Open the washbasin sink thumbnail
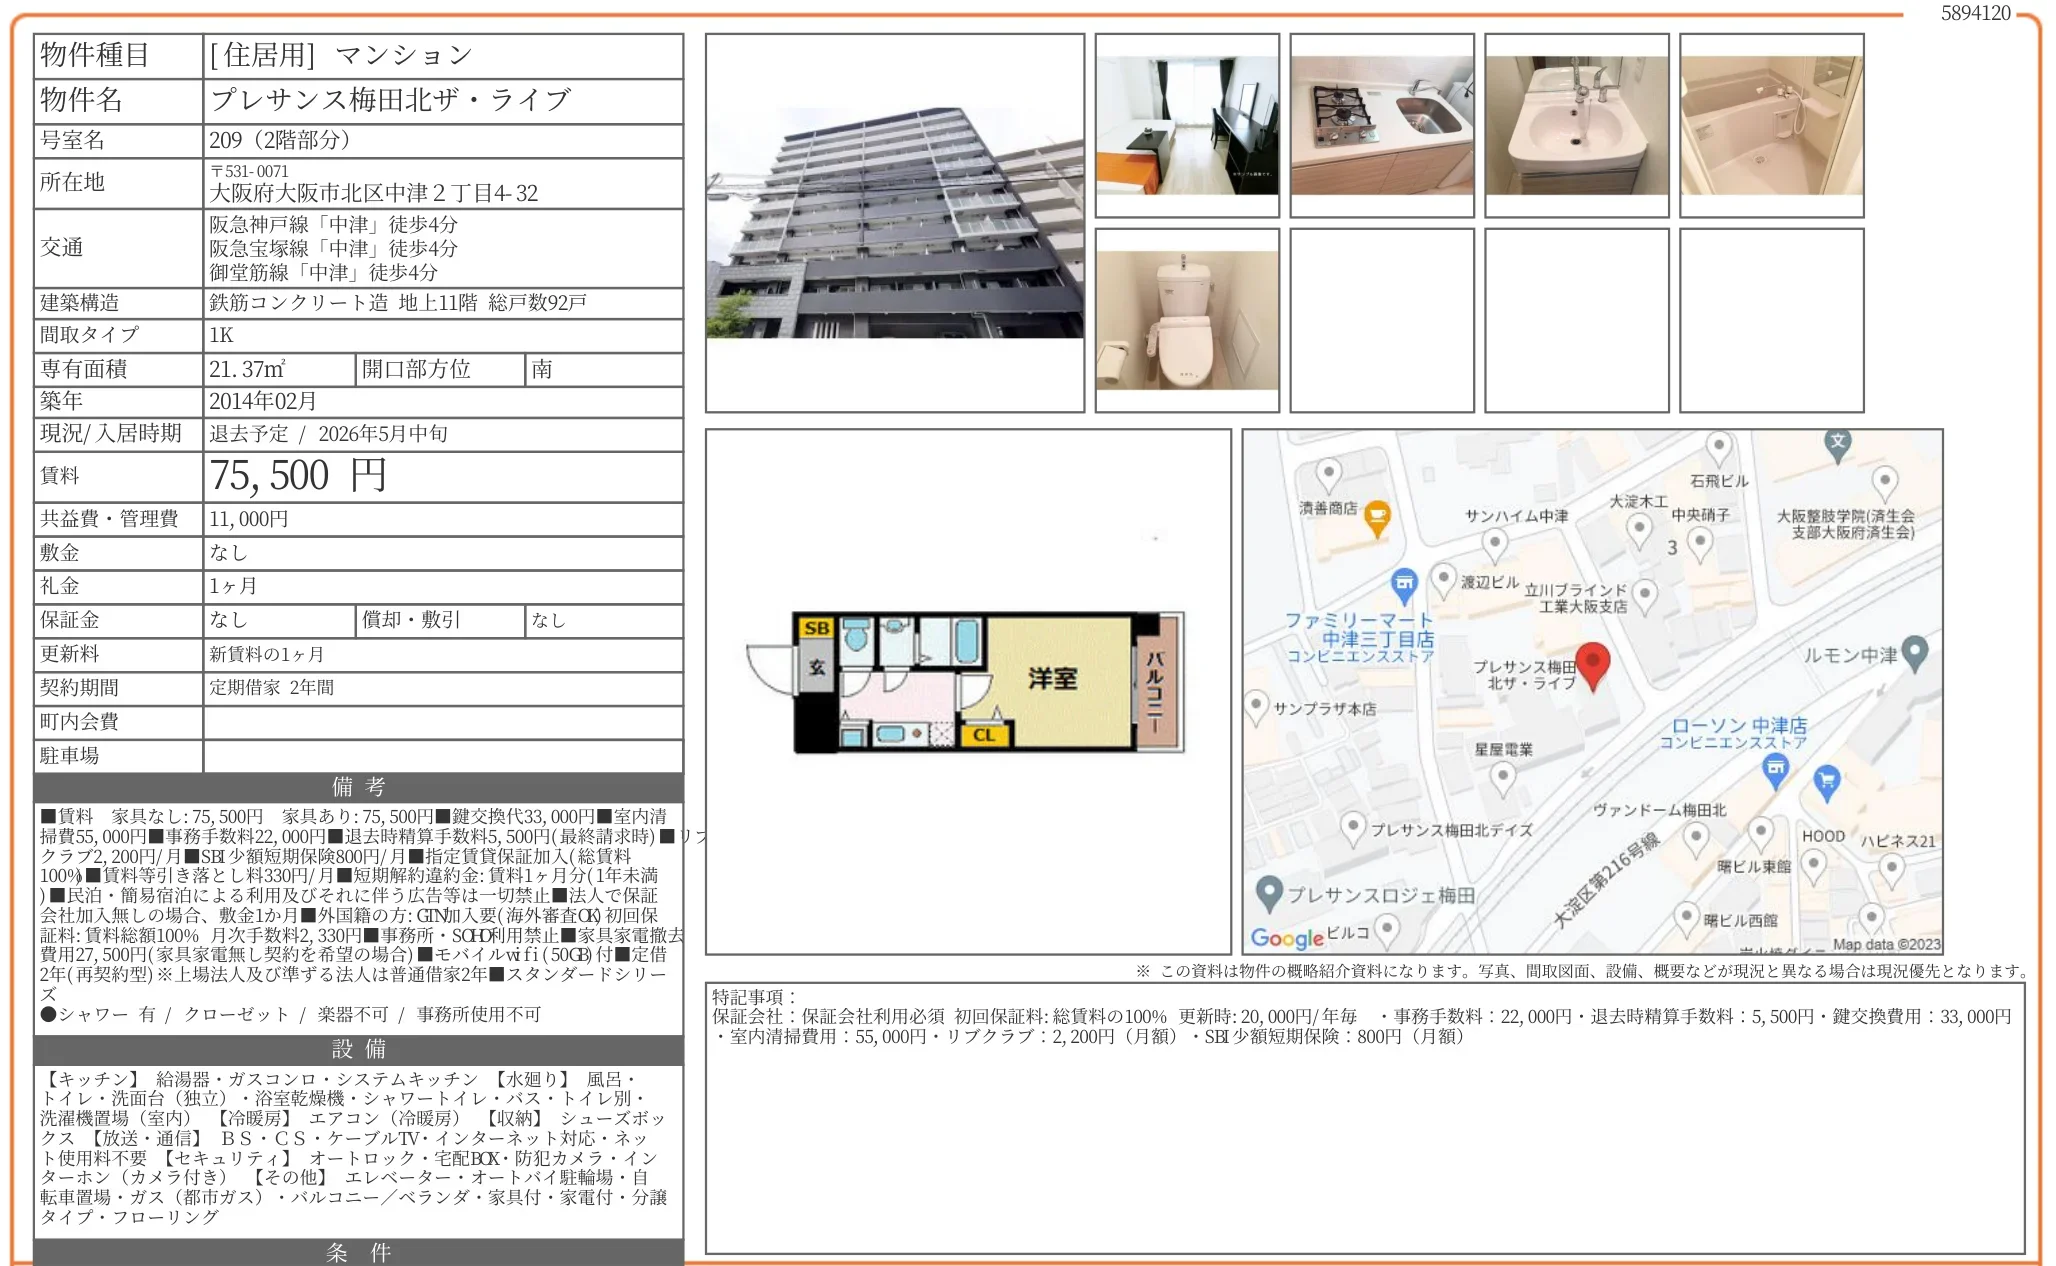The width and height of the screenshot is (2056, 1266). 1576,126
